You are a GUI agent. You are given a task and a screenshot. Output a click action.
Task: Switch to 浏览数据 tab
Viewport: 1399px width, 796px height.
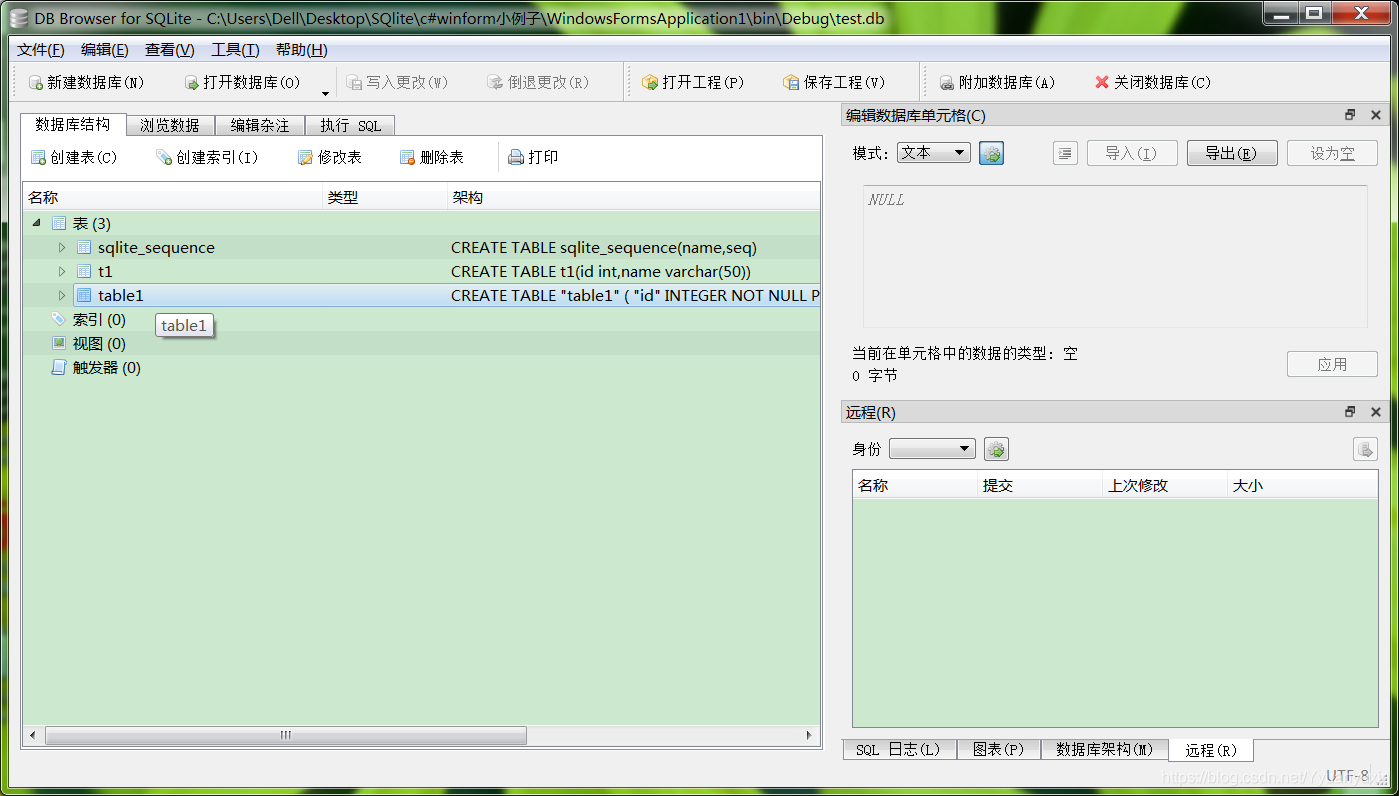point(170,125)
